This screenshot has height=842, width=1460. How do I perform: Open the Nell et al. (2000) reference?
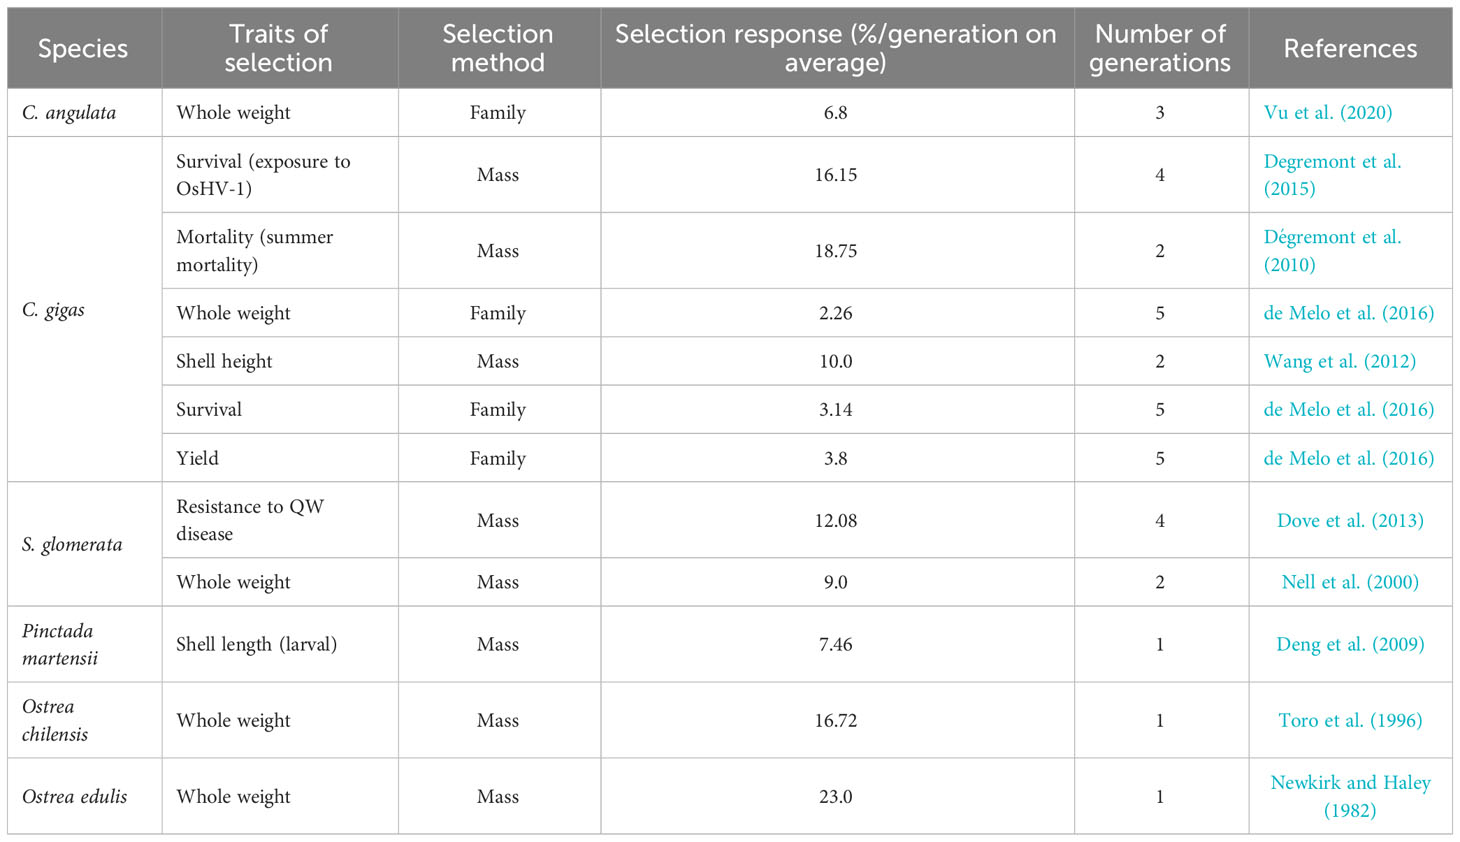1350,582
